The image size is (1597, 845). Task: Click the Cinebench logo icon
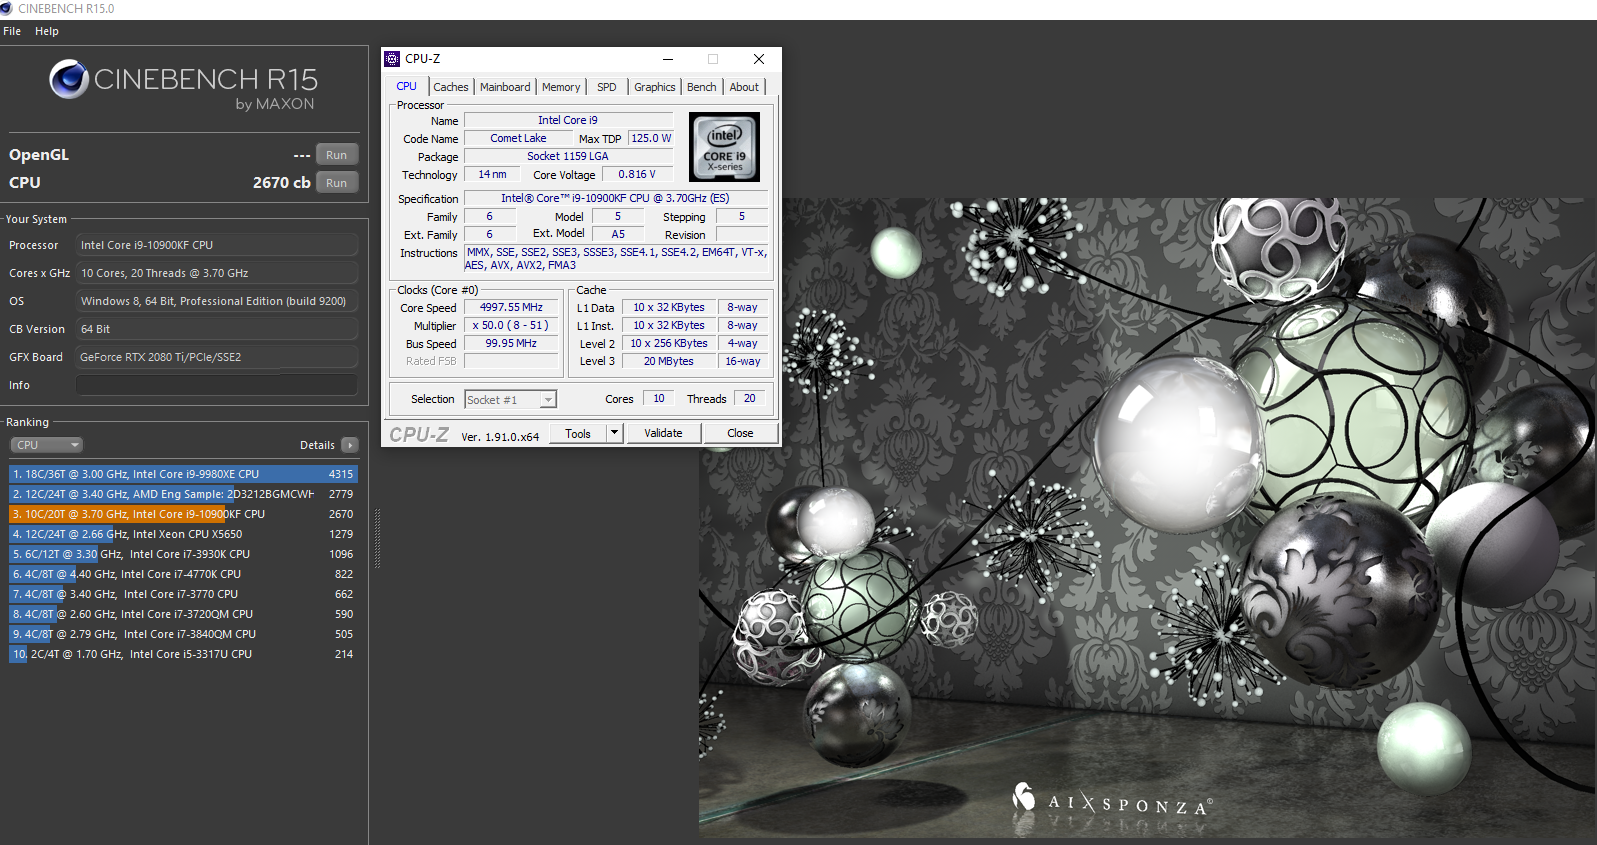click(69, 79)
